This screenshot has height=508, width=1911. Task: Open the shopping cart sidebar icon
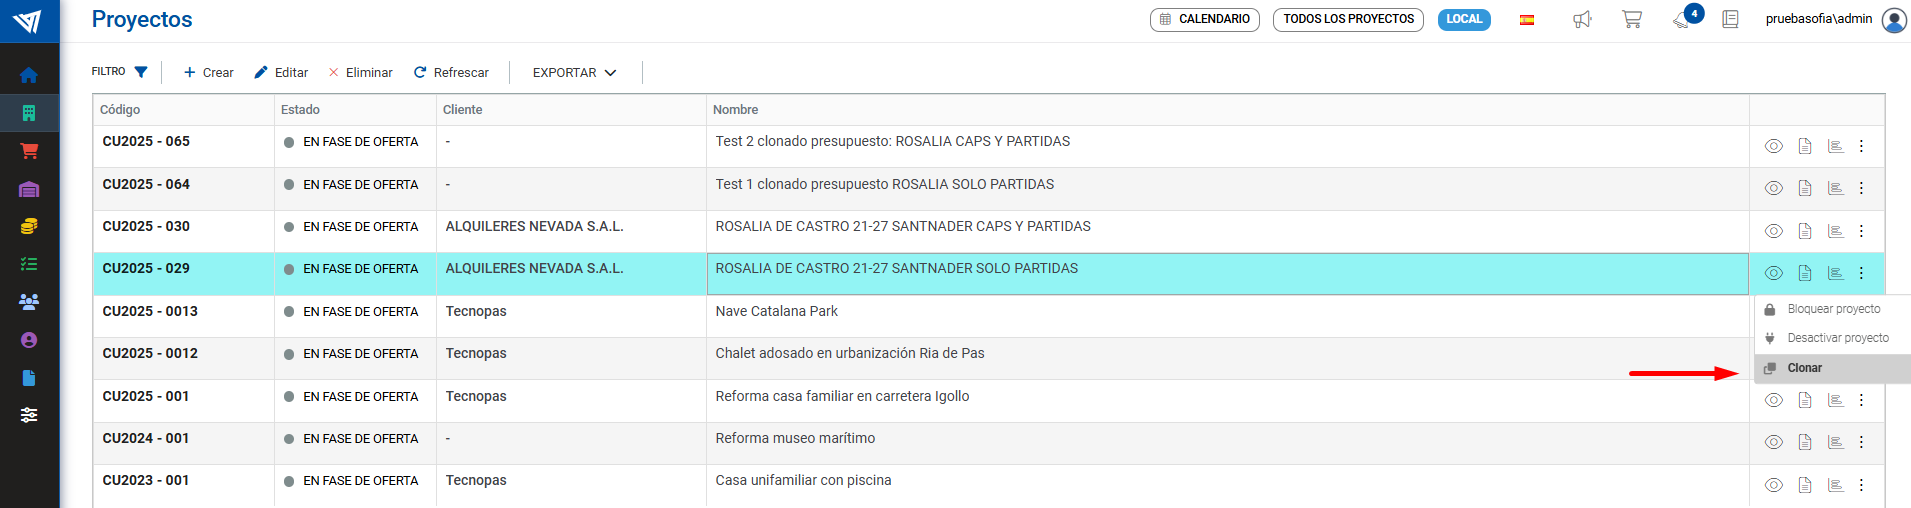[x=29, y=151]
